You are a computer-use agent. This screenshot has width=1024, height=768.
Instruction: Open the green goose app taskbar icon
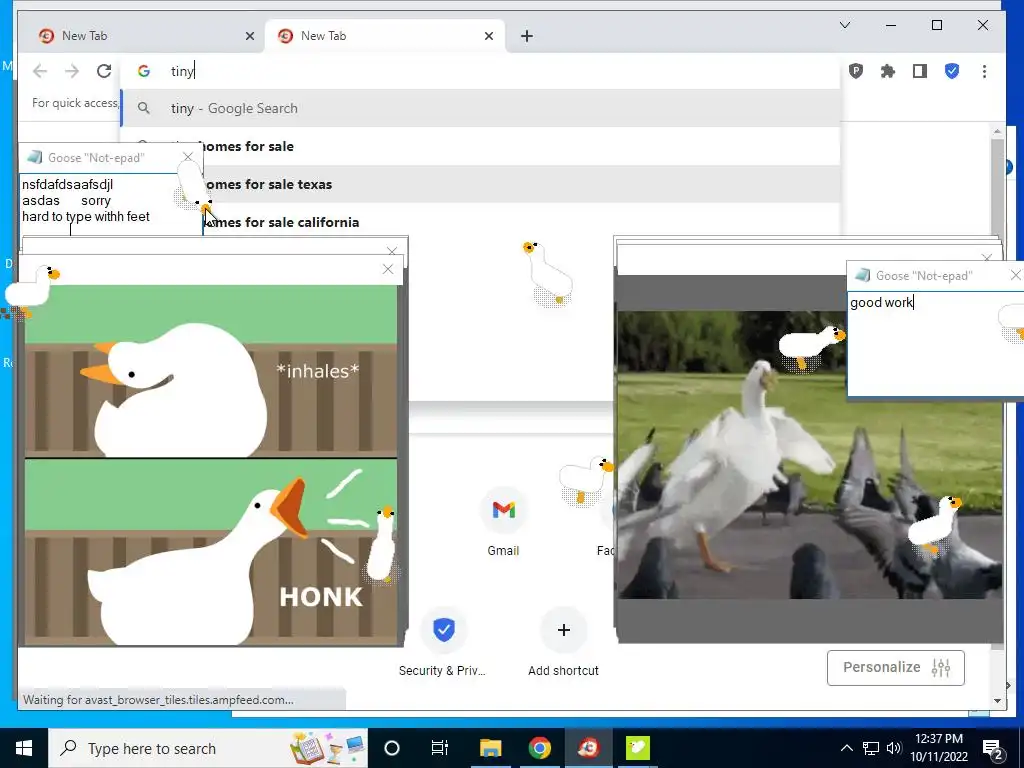pos(637,748)
